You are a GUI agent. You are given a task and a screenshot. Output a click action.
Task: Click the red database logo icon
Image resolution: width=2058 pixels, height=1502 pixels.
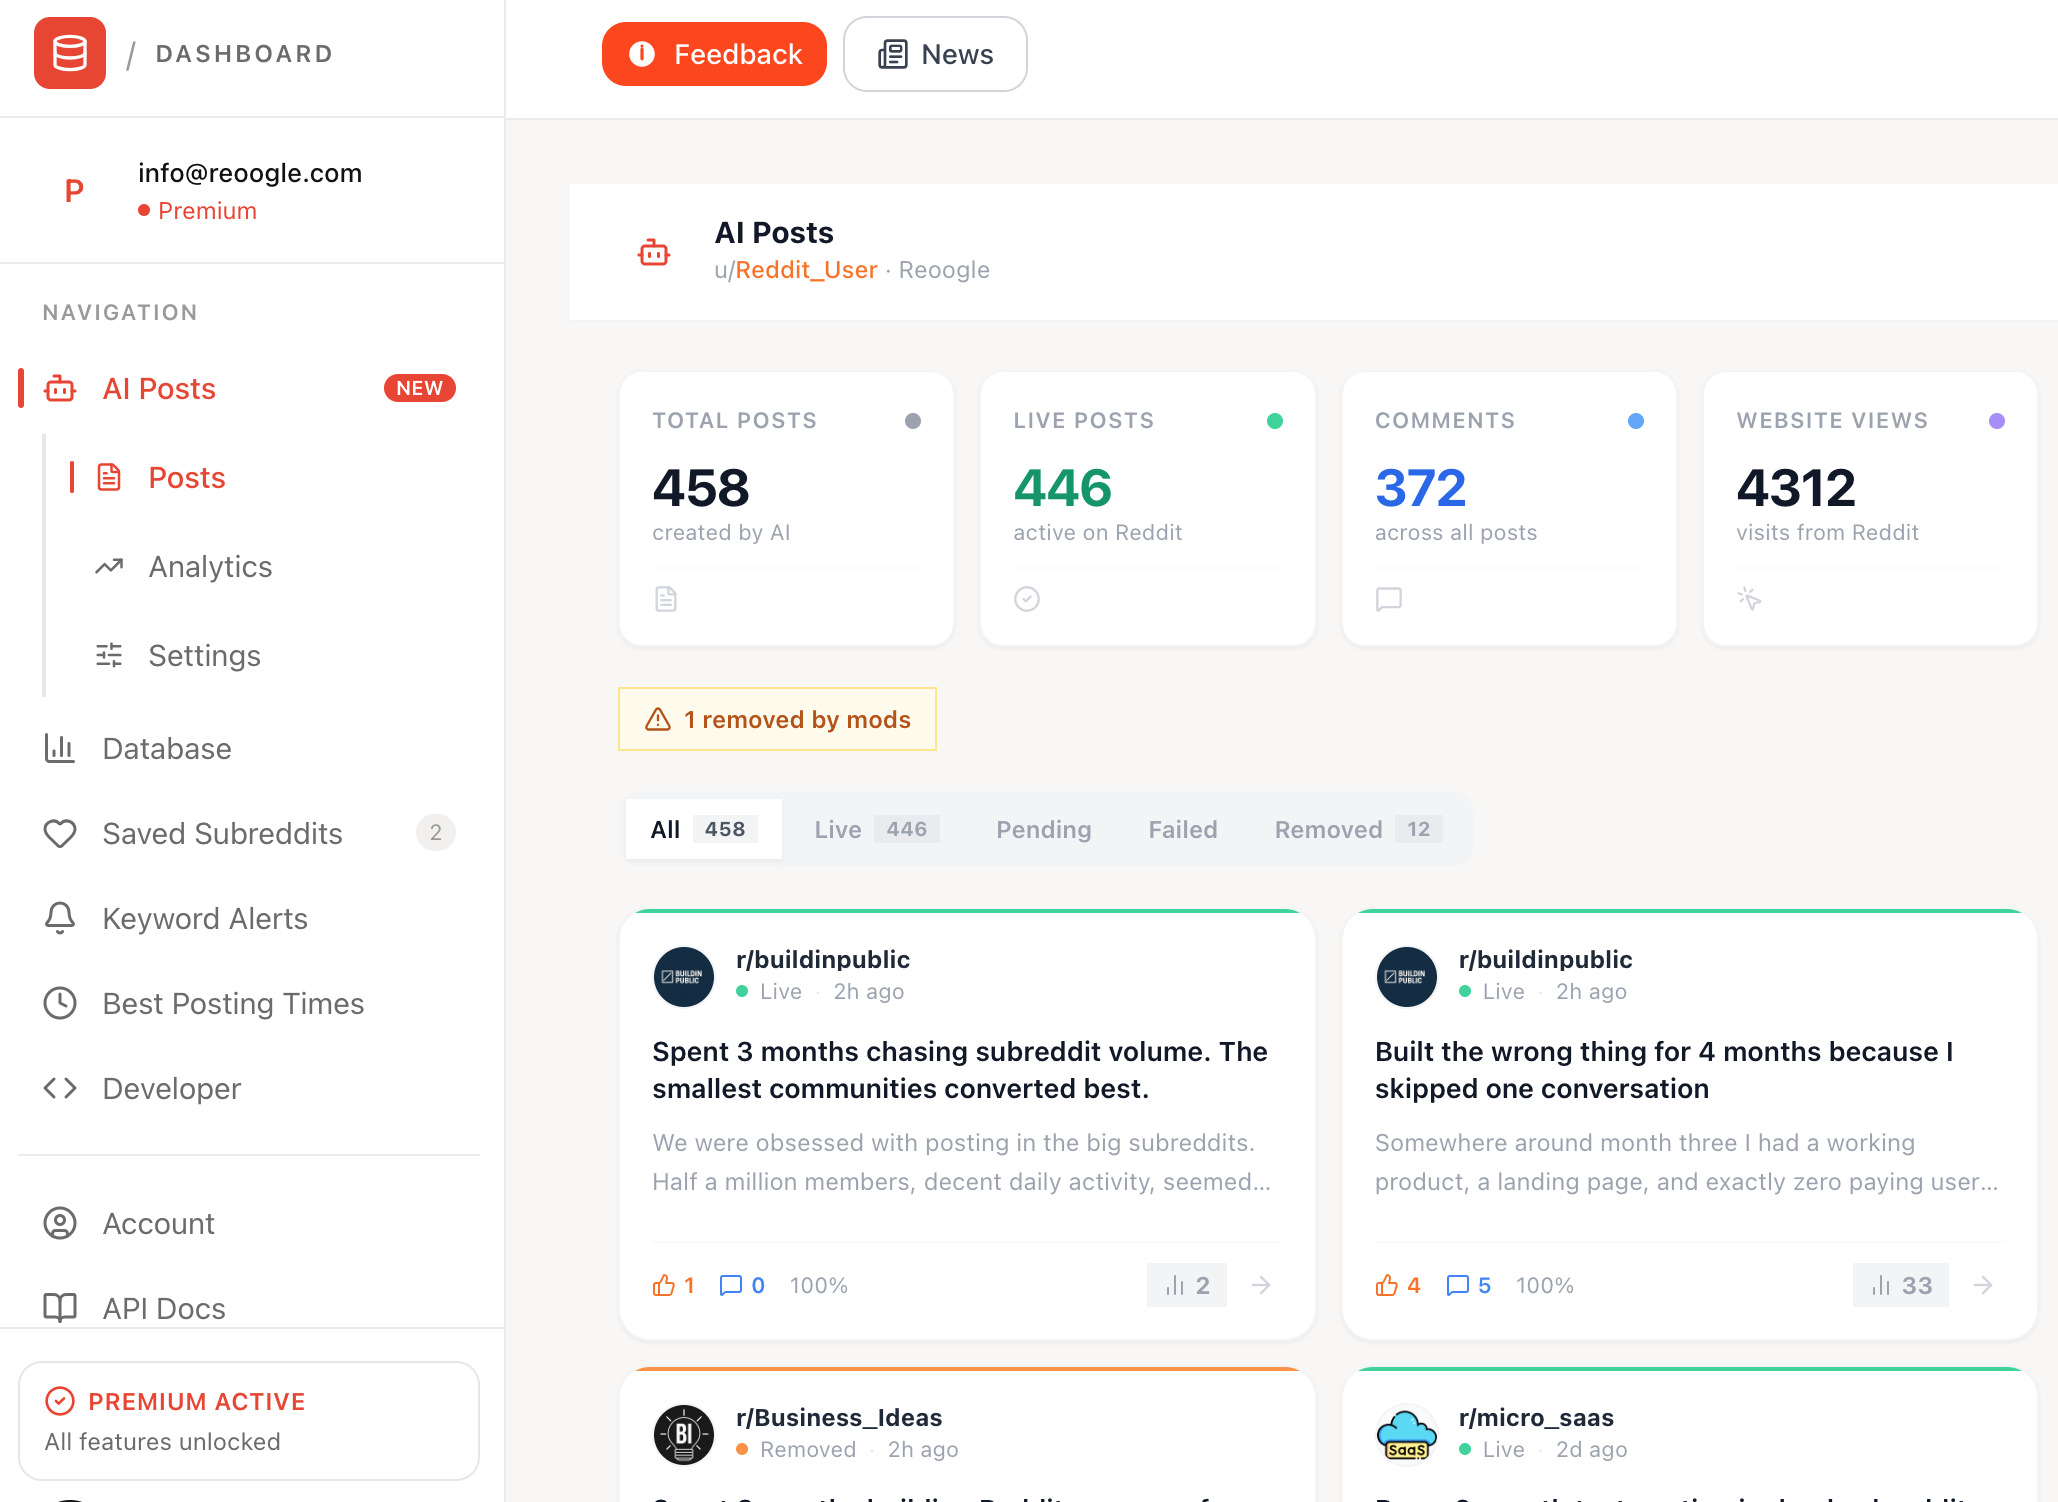(x=70, y=53)
